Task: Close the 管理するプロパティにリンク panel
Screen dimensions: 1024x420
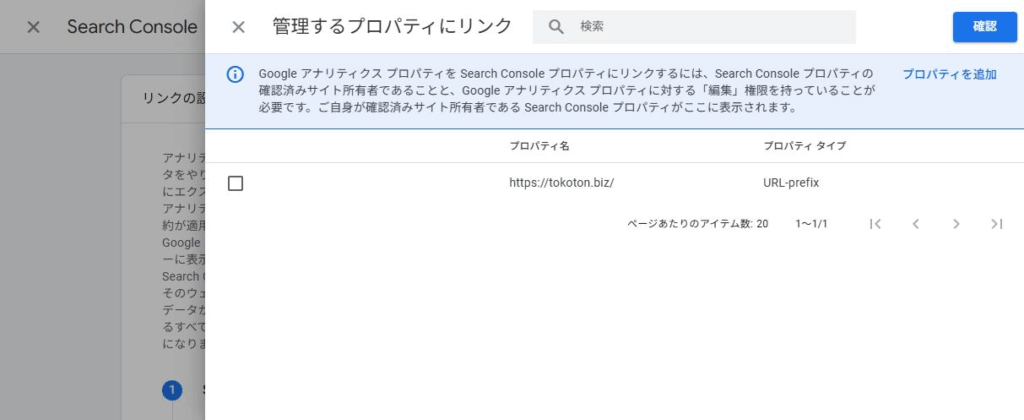Action: point(238,27)
